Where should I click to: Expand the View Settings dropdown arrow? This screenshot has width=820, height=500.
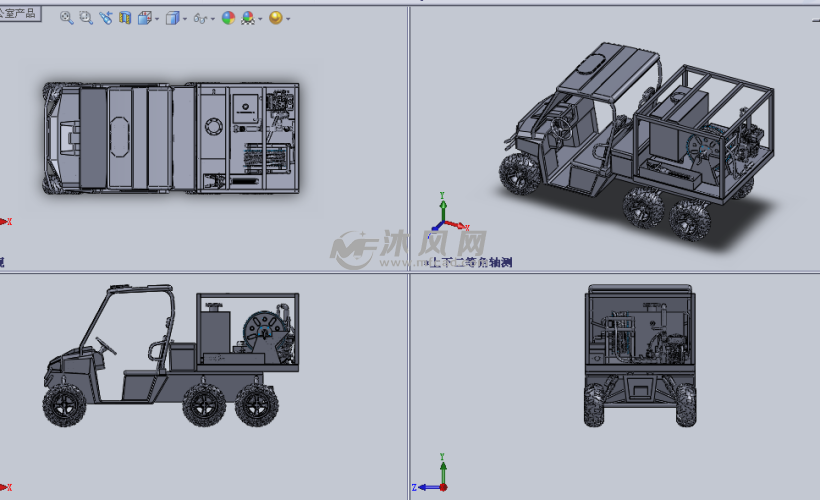click(x=288, y=19)
